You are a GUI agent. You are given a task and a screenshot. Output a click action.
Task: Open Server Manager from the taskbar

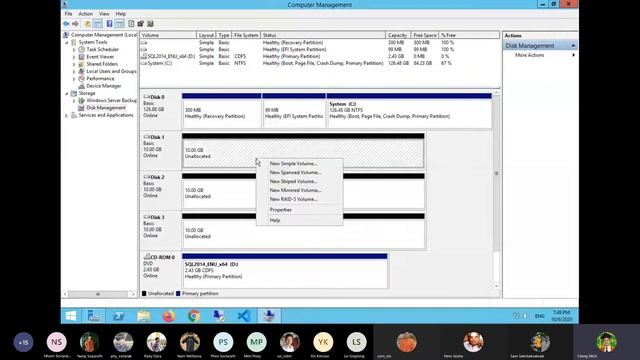tap(94, 316)
